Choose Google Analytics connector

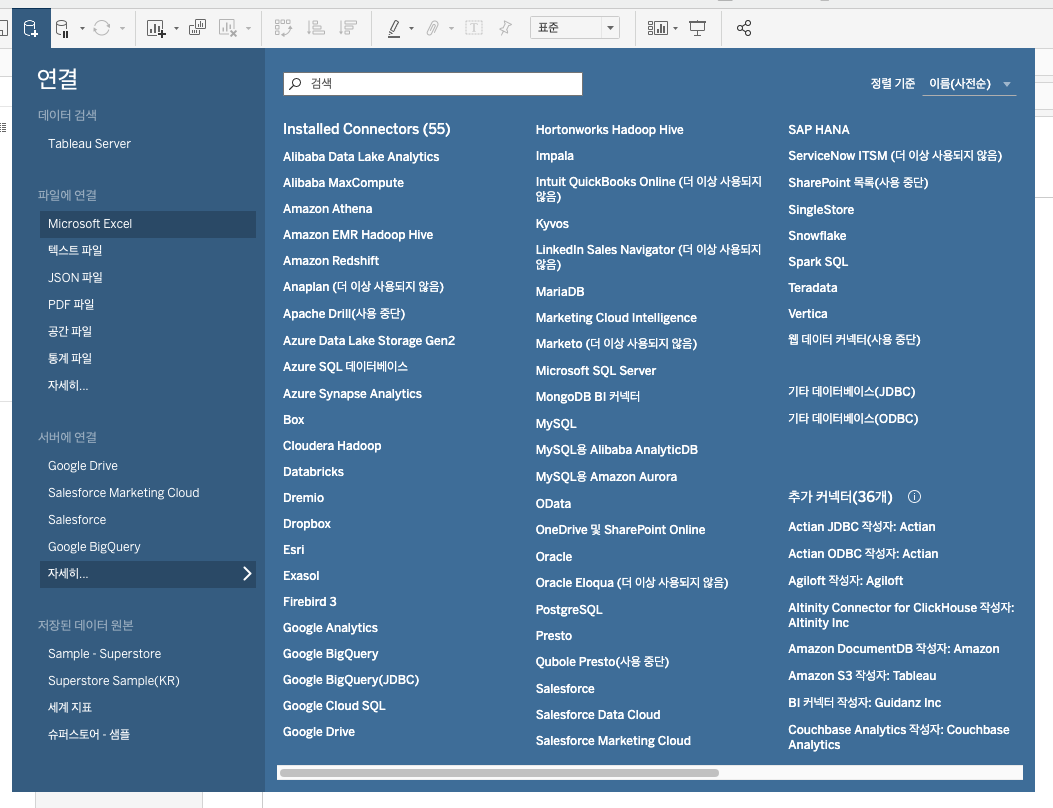pos(330,628)
